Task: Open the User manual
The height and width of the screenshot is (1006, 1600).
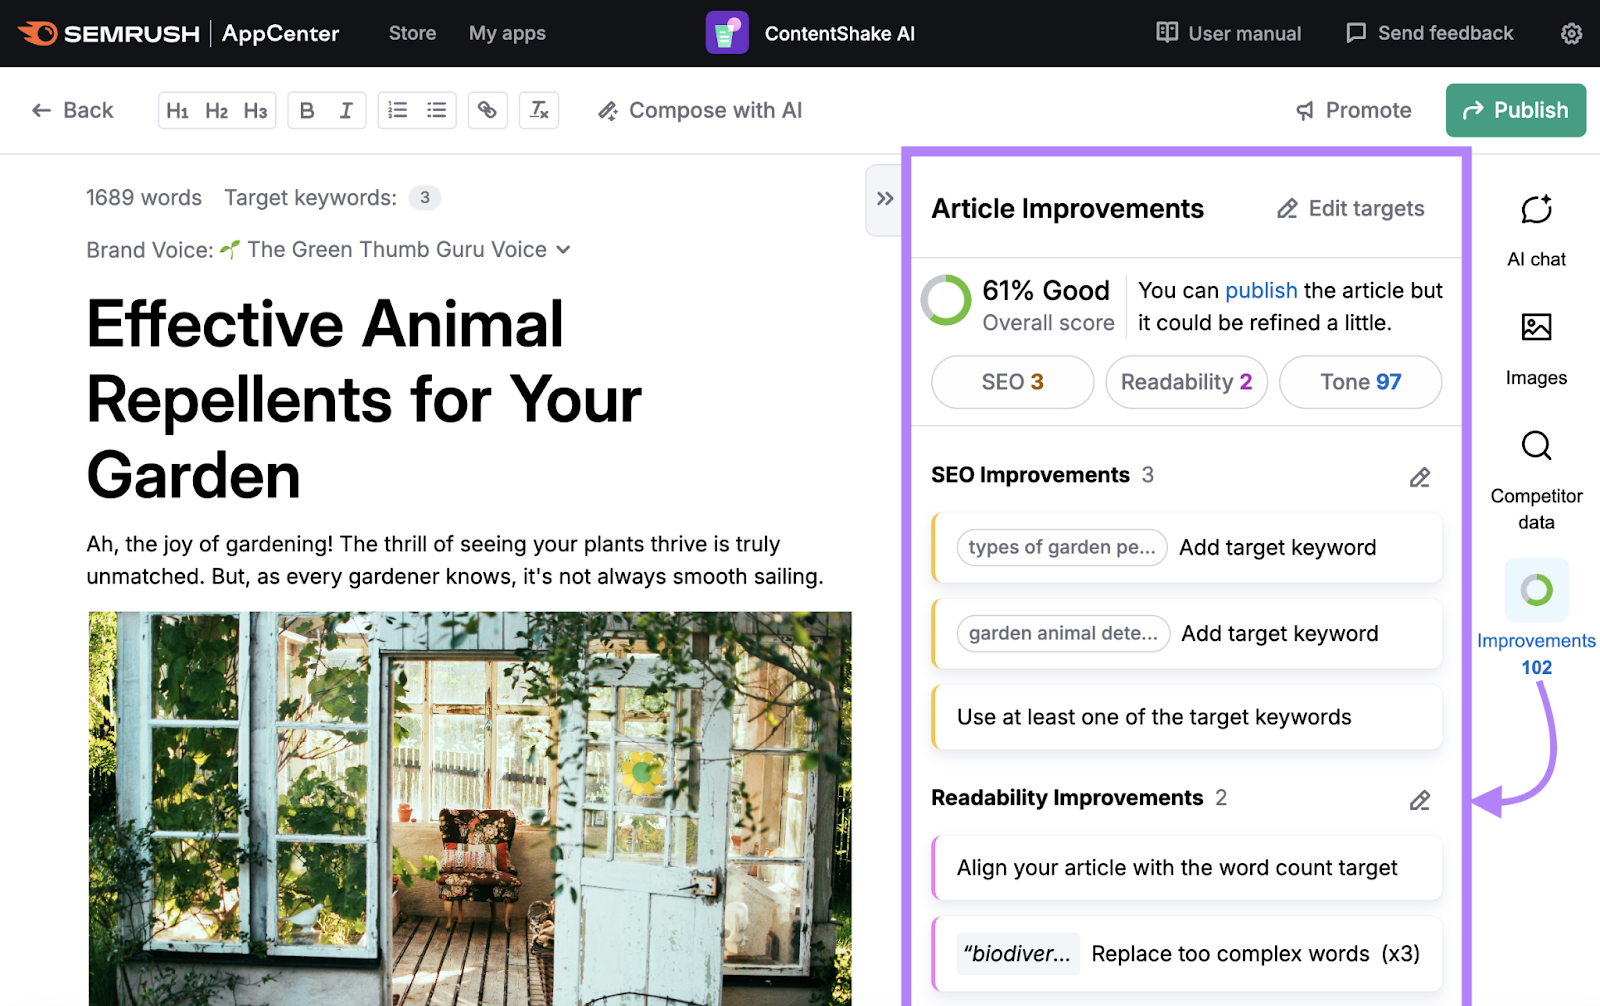Action: (1228, 33)
